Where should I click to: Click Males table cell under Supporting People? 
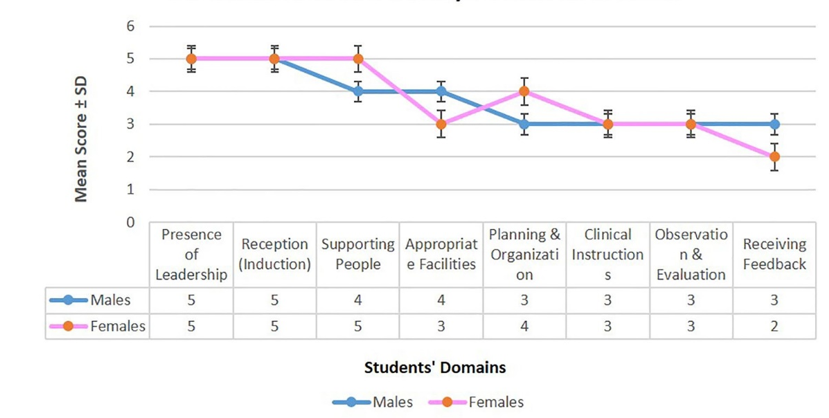point(358,300)
